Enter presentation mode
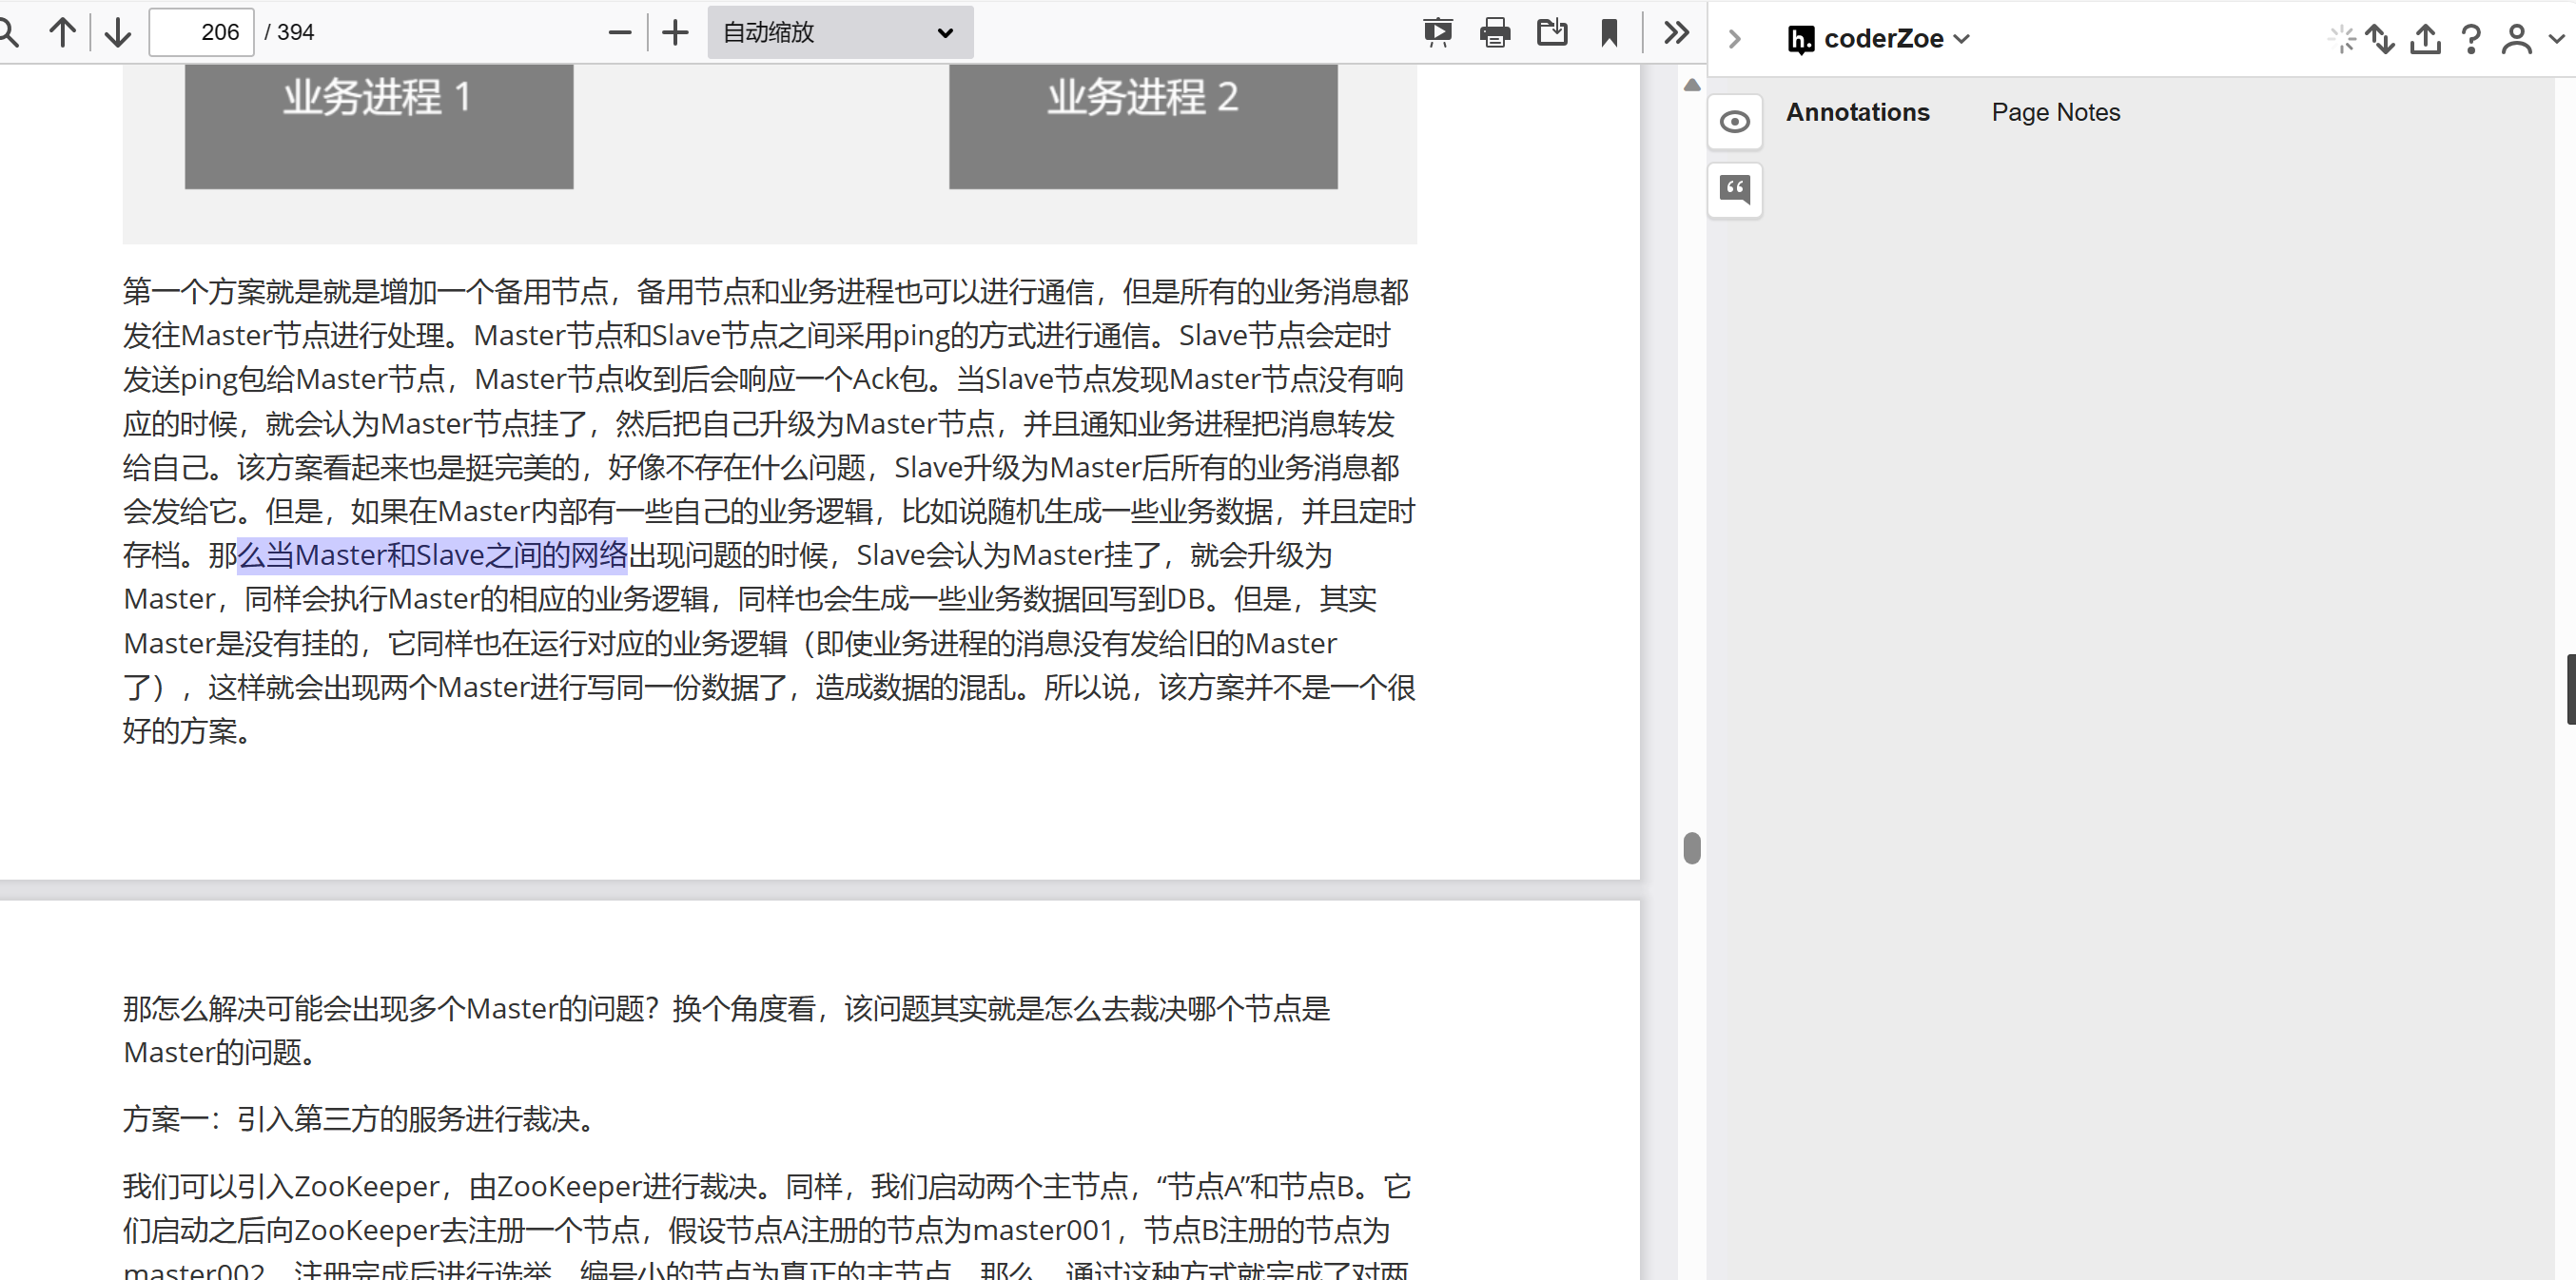The image size is (2576, 1280). [1437, 31]
